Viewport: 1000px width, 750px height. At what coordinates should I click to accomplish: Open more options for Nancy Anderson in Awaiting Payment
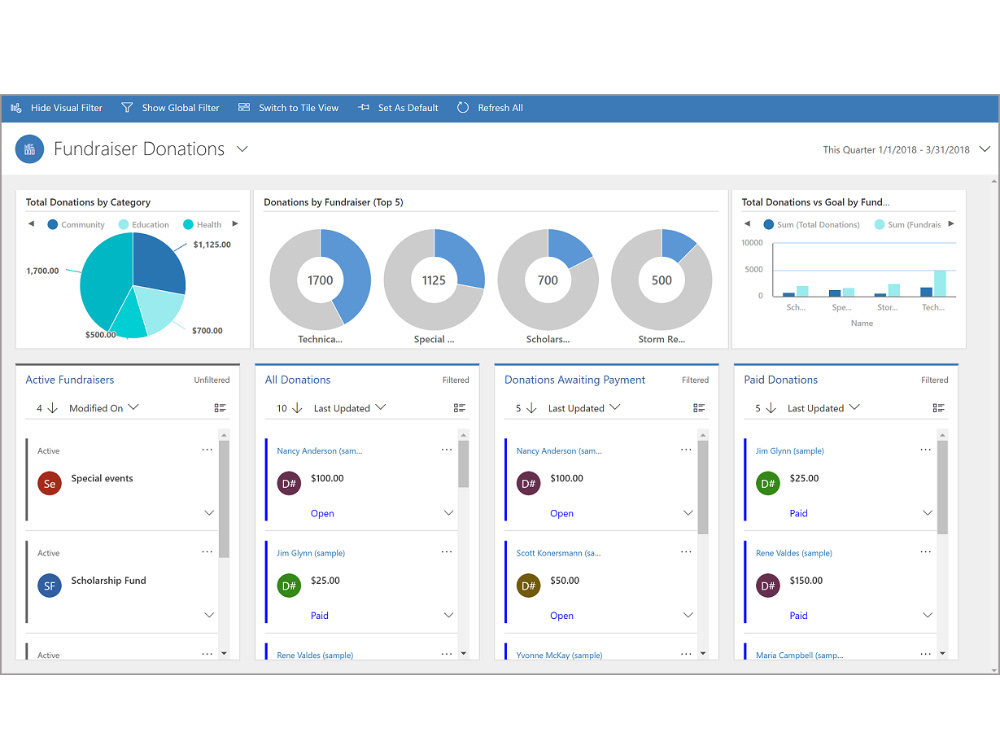[x=686, y=450]
